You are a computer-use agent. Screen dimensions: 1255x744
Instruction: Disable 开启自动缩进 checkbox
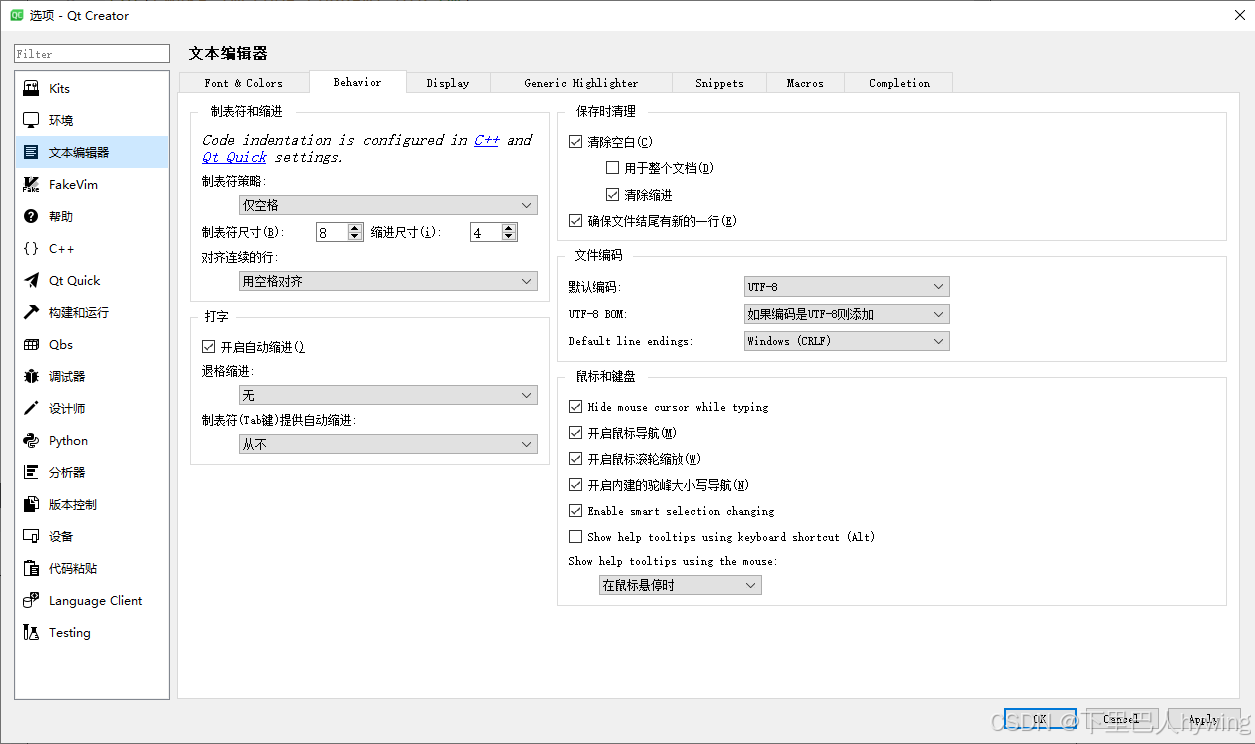[208, 347]
